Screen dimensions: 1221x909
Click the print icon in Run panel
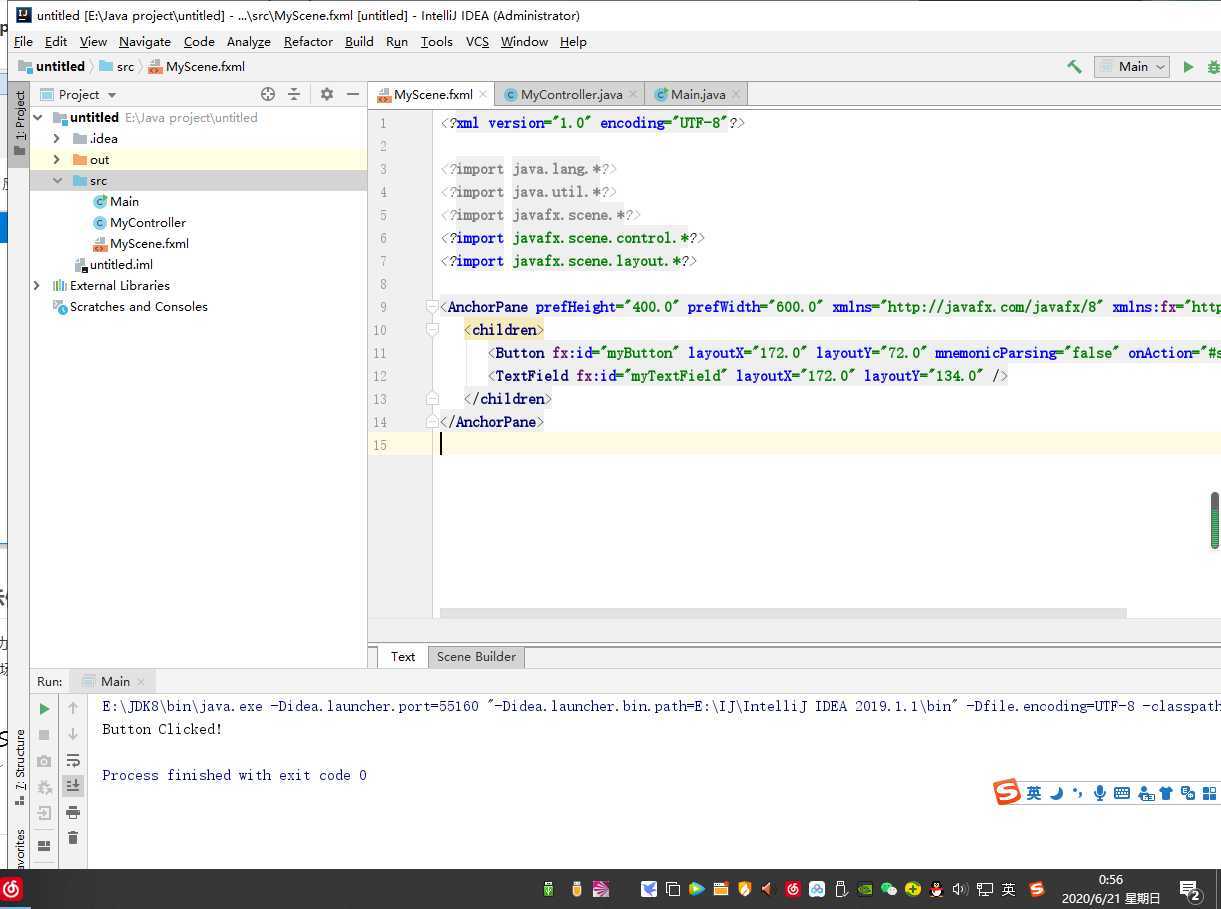click(73, 812)
